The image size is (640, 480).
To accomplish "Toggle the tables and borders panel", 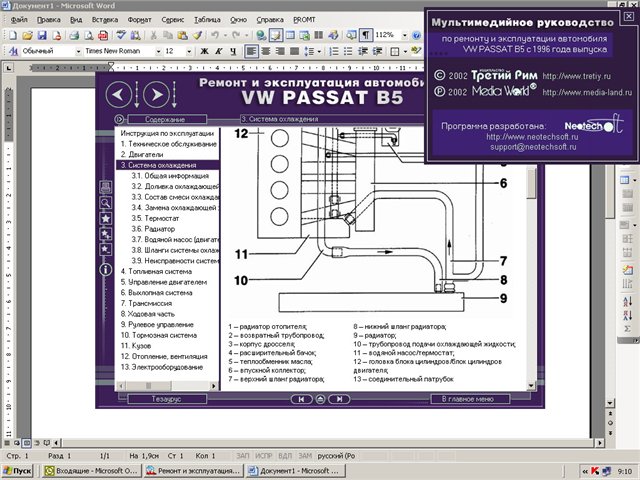I will (x=276, y=36).
